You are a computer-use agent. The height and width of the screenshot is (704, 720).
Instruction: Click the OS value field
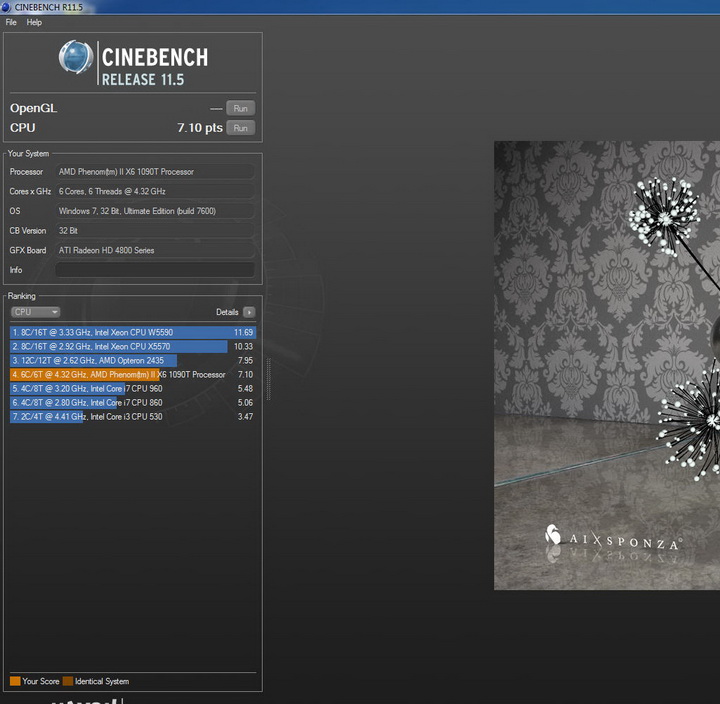coord(155,211)
